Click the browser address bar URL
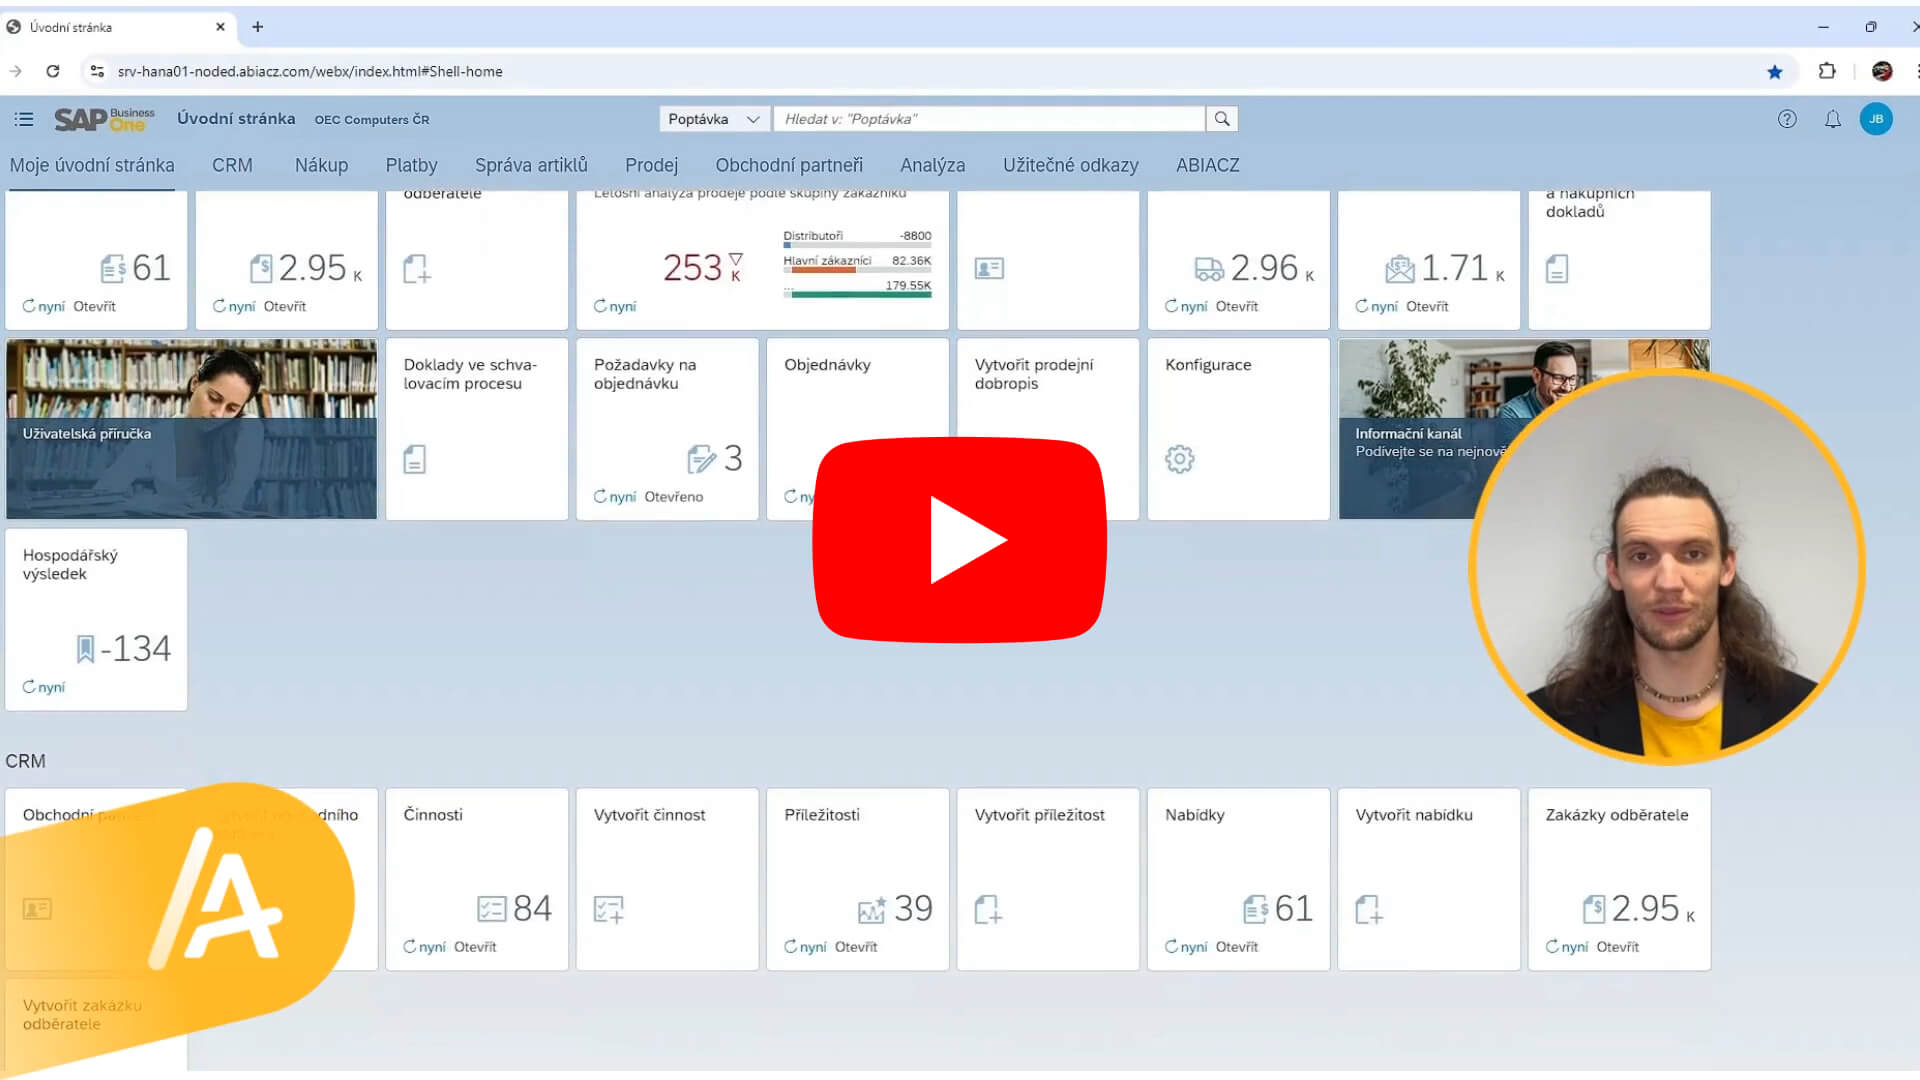This screenshot has height=1080, width=1920. (310, 71)
